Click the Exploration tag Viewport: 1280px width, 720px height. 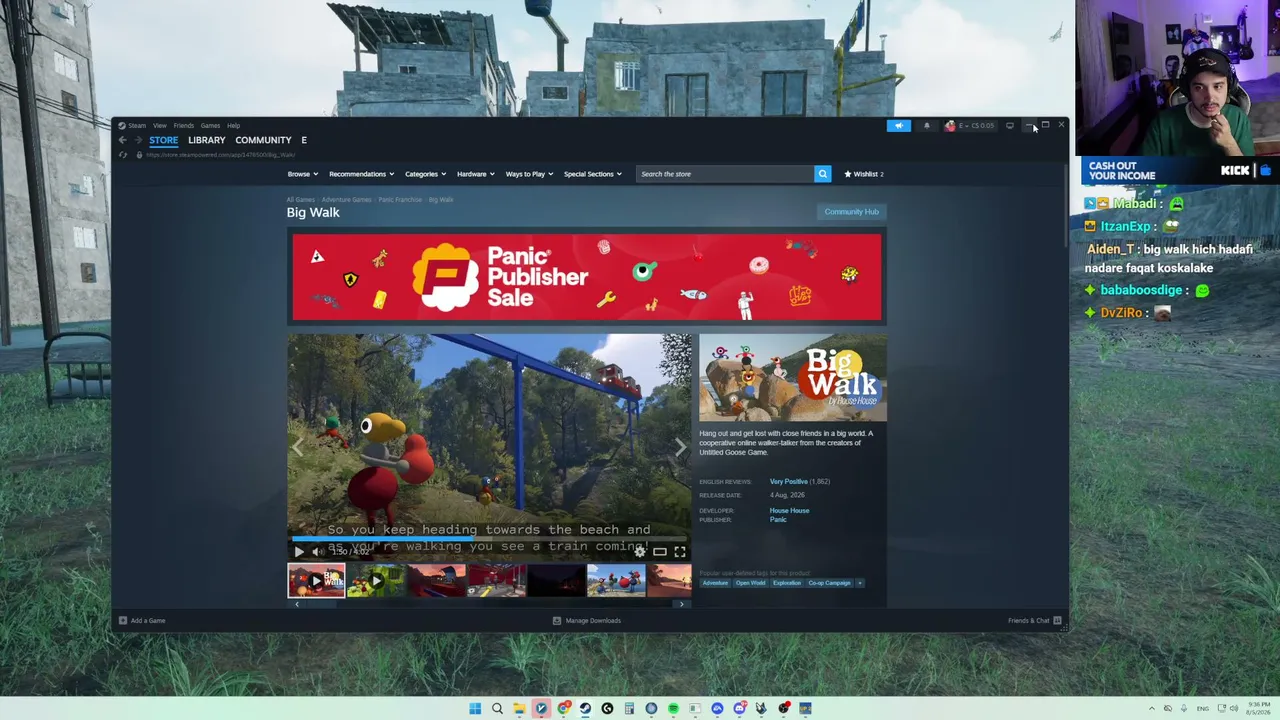click(x=786, y=583)
